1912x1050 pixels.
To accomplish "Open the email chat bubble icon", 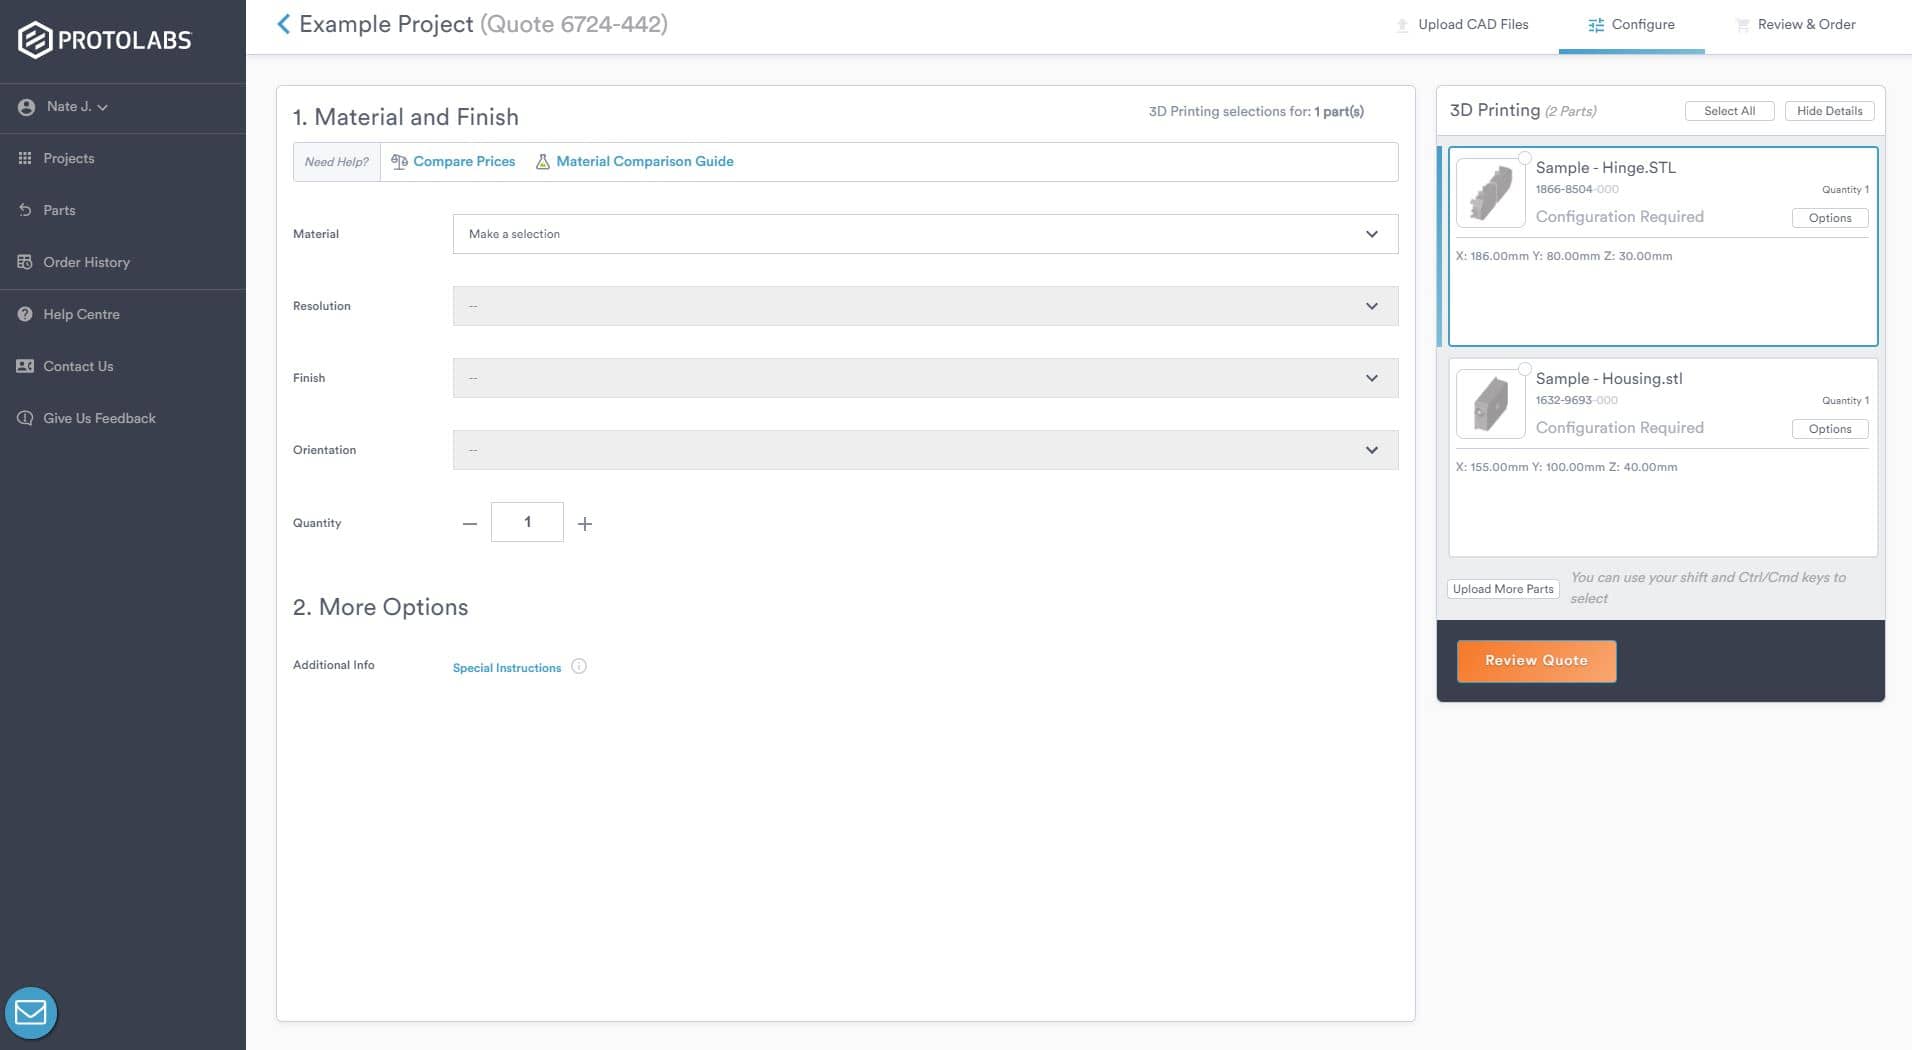I will click(31, 1013).
